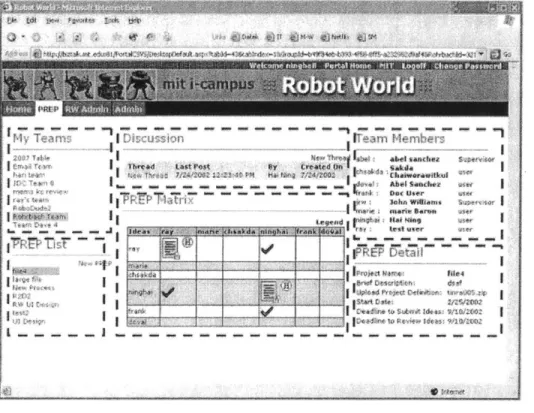The image size is (534, 413).
Task: Select New Process in PREP List
Action: click(x=33, y=288)
